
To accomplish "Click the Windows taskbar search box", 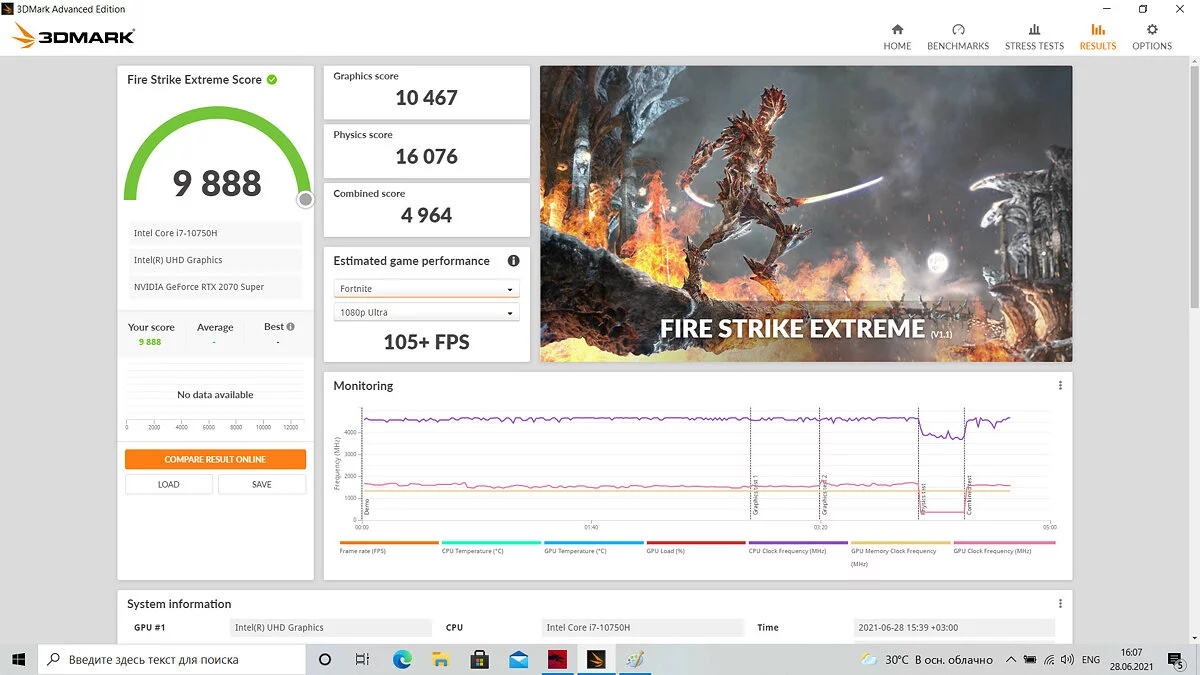I will point(172,660).
